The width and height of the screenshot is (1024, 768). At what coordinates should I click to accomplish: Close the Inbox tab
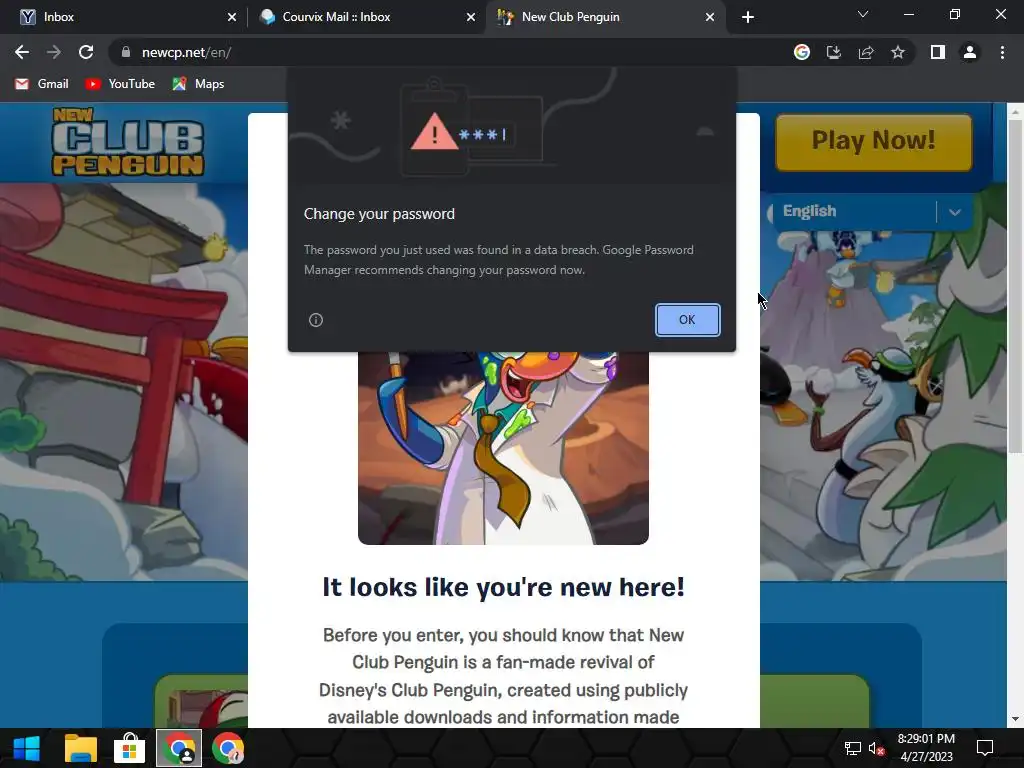(x=232, y=17)
